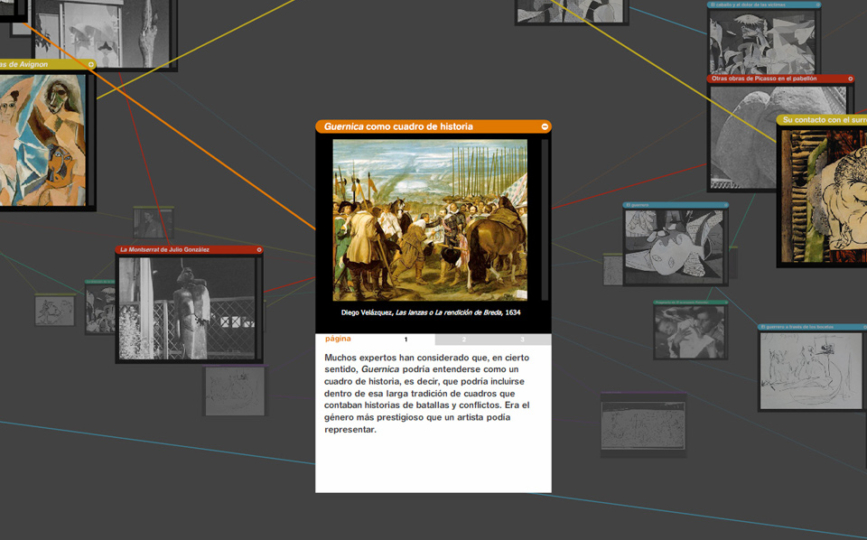This screenshot has width=867, height=540.
Task: Click the Diego Velázquez painting caption
Action: (x=431, y=313)
